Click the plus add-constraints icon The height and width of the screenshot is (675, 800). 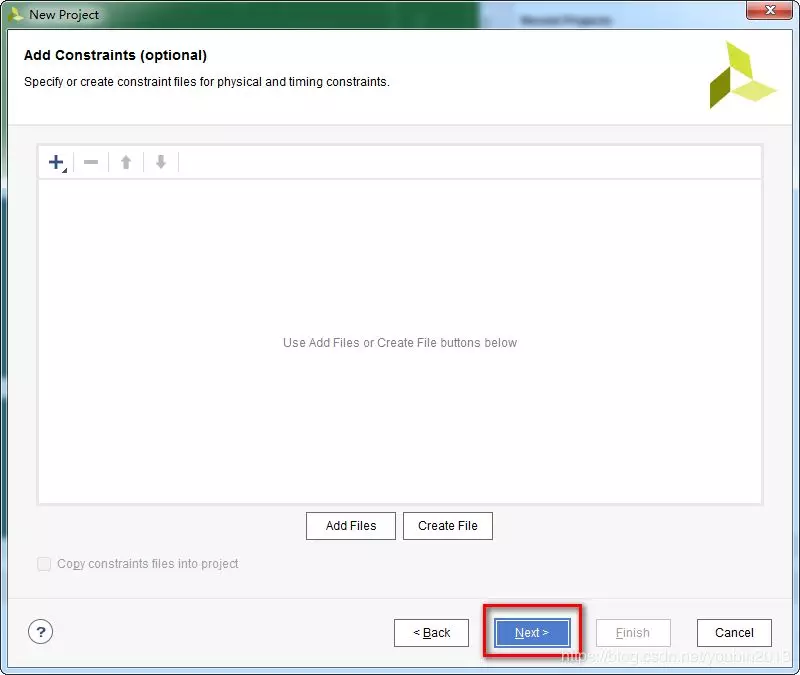tap(57, 163)
